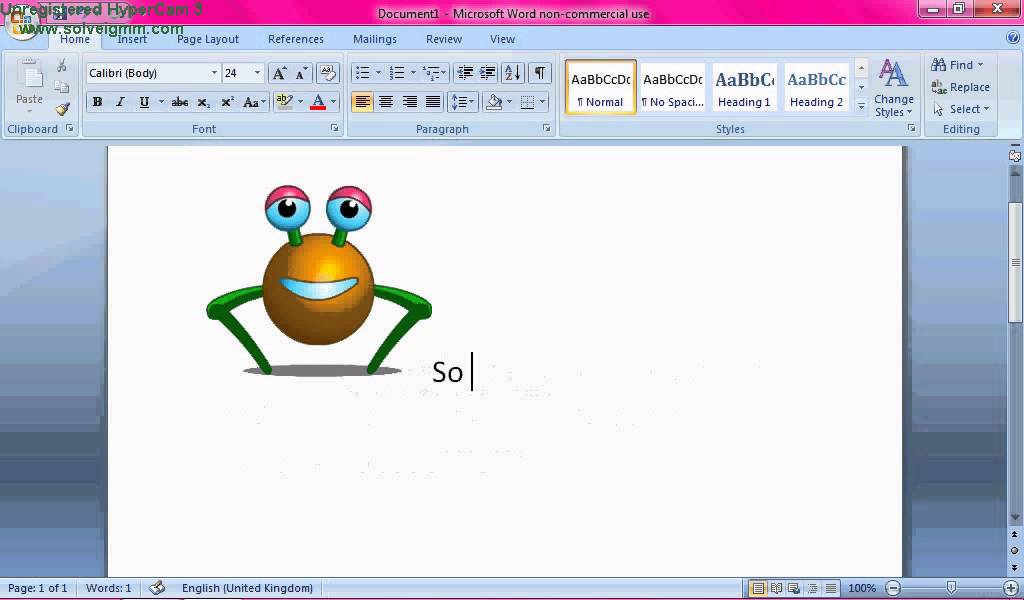Clear formatting using the eraser icon
This screenshot has height=600, width=1024.
tap(328, 73)
